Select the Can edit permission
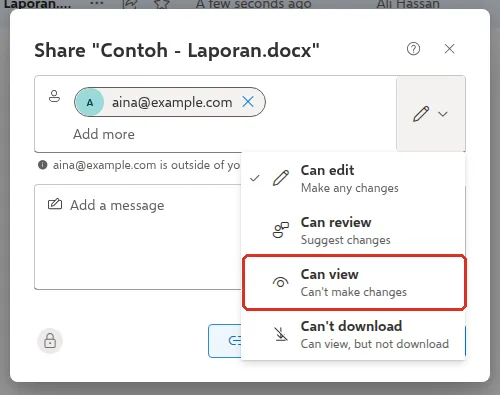Viewport: 500px width, 395px height. tap(354, 179)
